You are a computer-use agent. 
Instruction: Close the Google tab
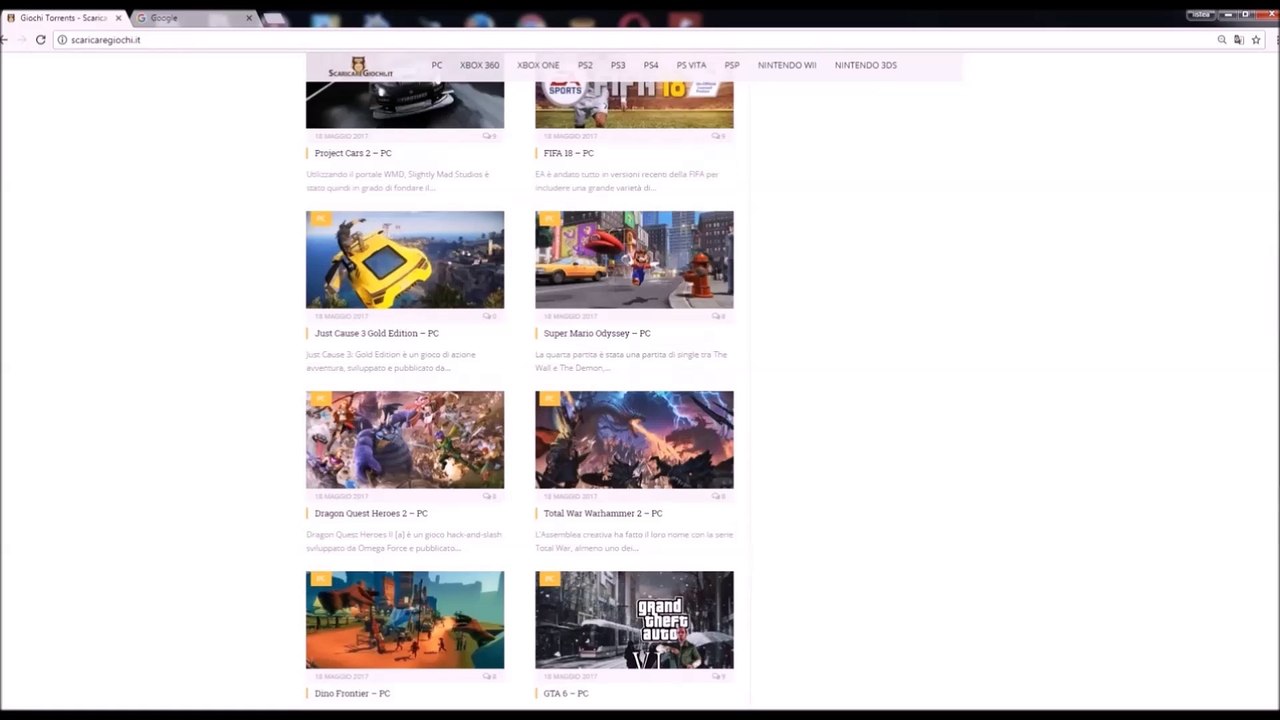[249, 18]
